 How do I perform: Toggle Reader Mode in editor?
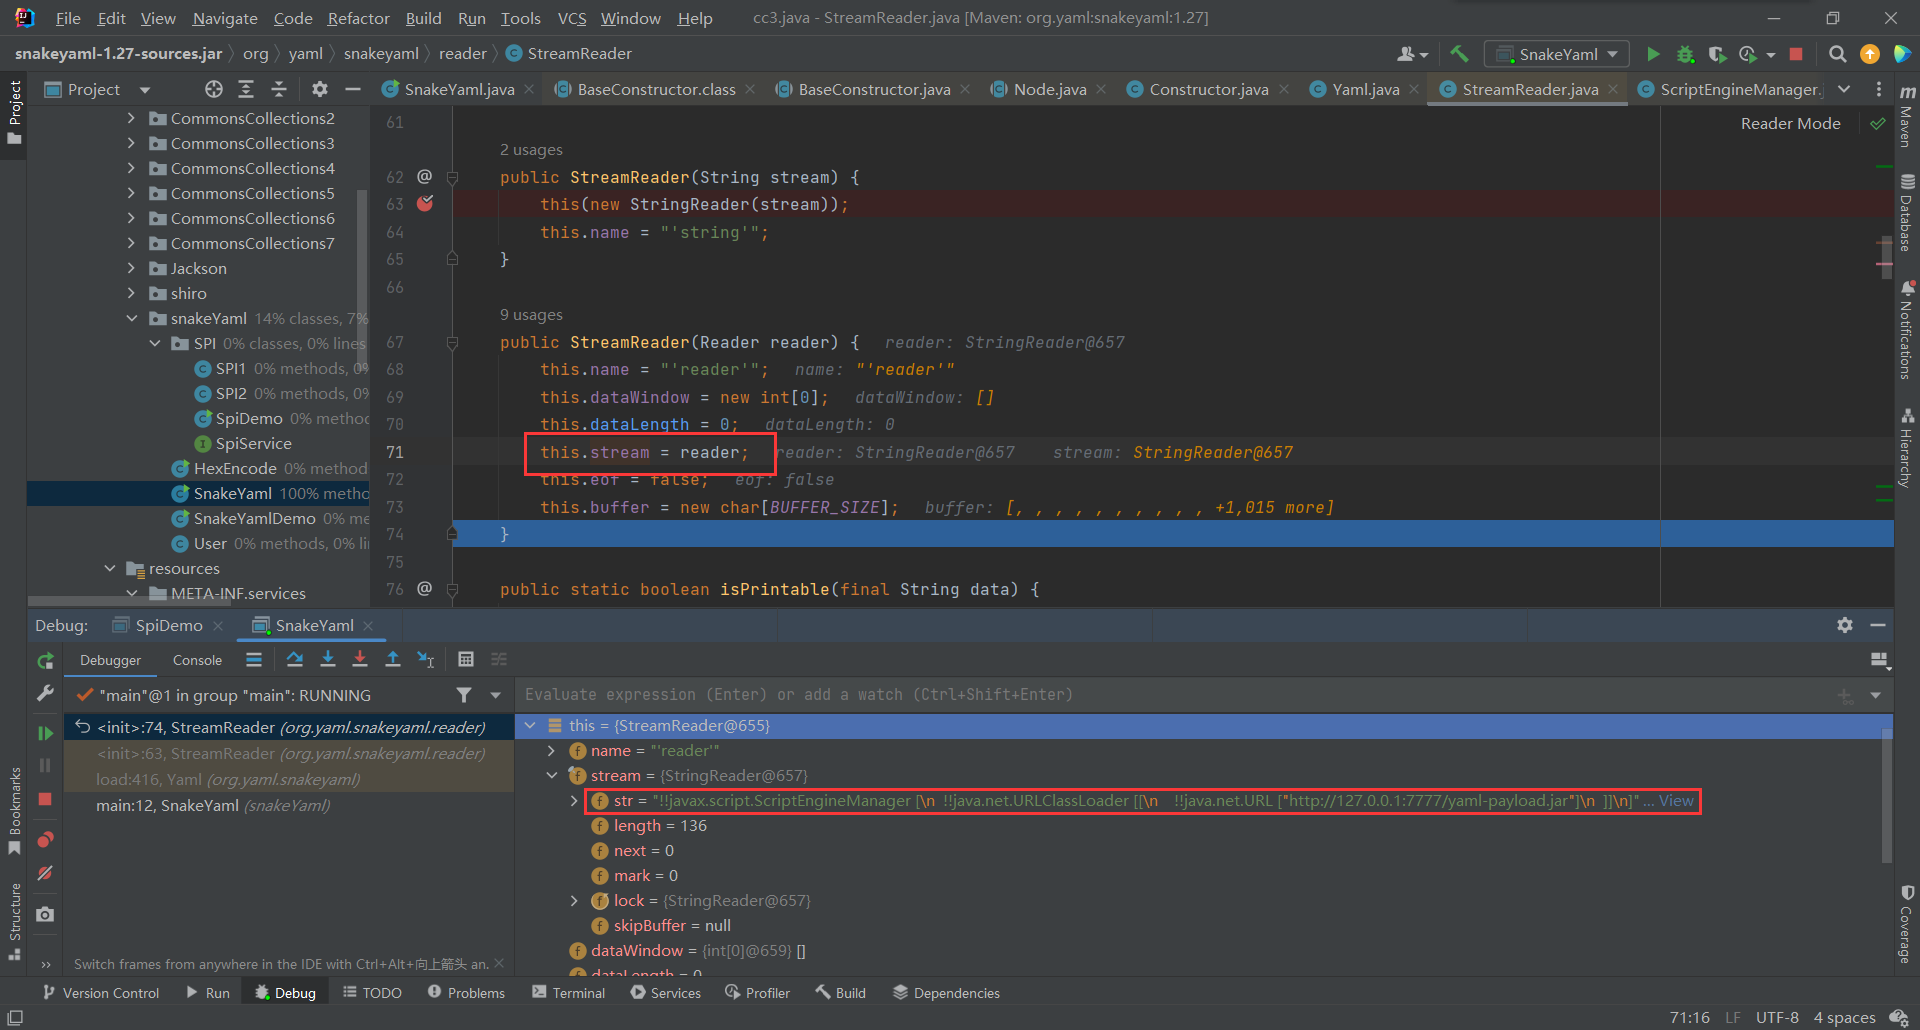pyautogui.click(x=1790, y=124)
